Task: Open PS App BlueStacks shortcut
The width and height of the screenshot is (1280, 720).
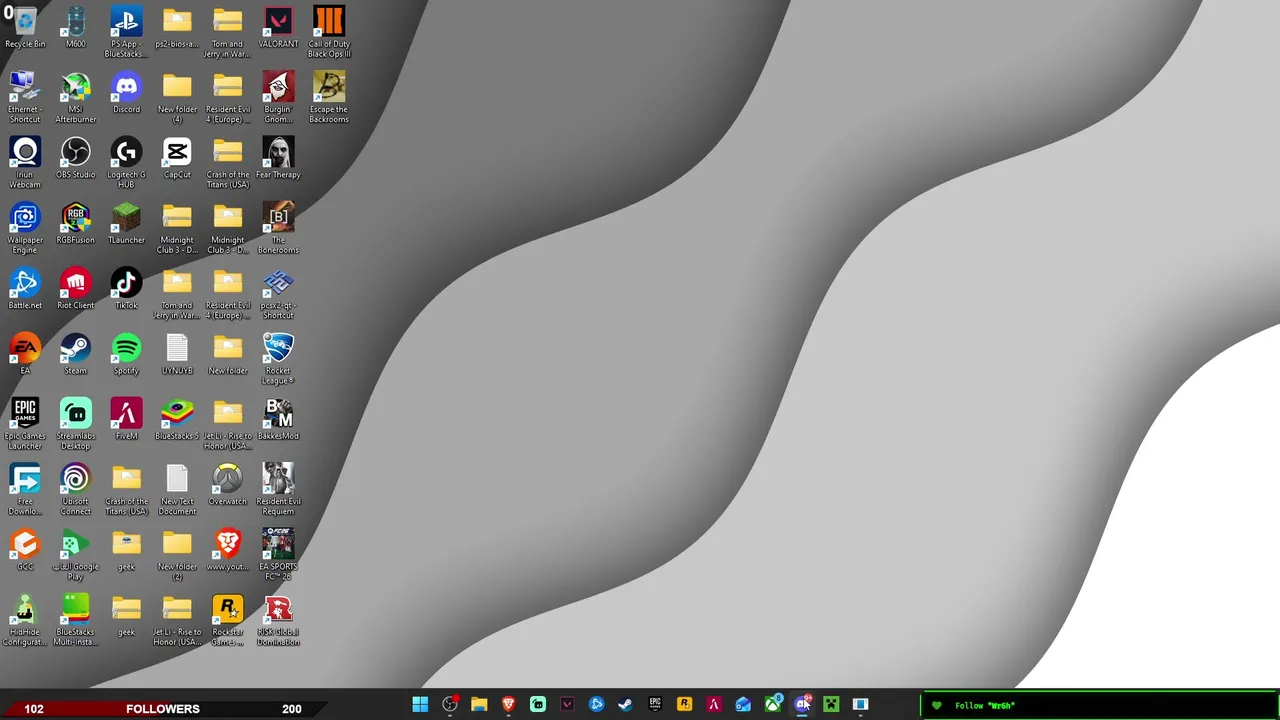Action: (126, 33)
